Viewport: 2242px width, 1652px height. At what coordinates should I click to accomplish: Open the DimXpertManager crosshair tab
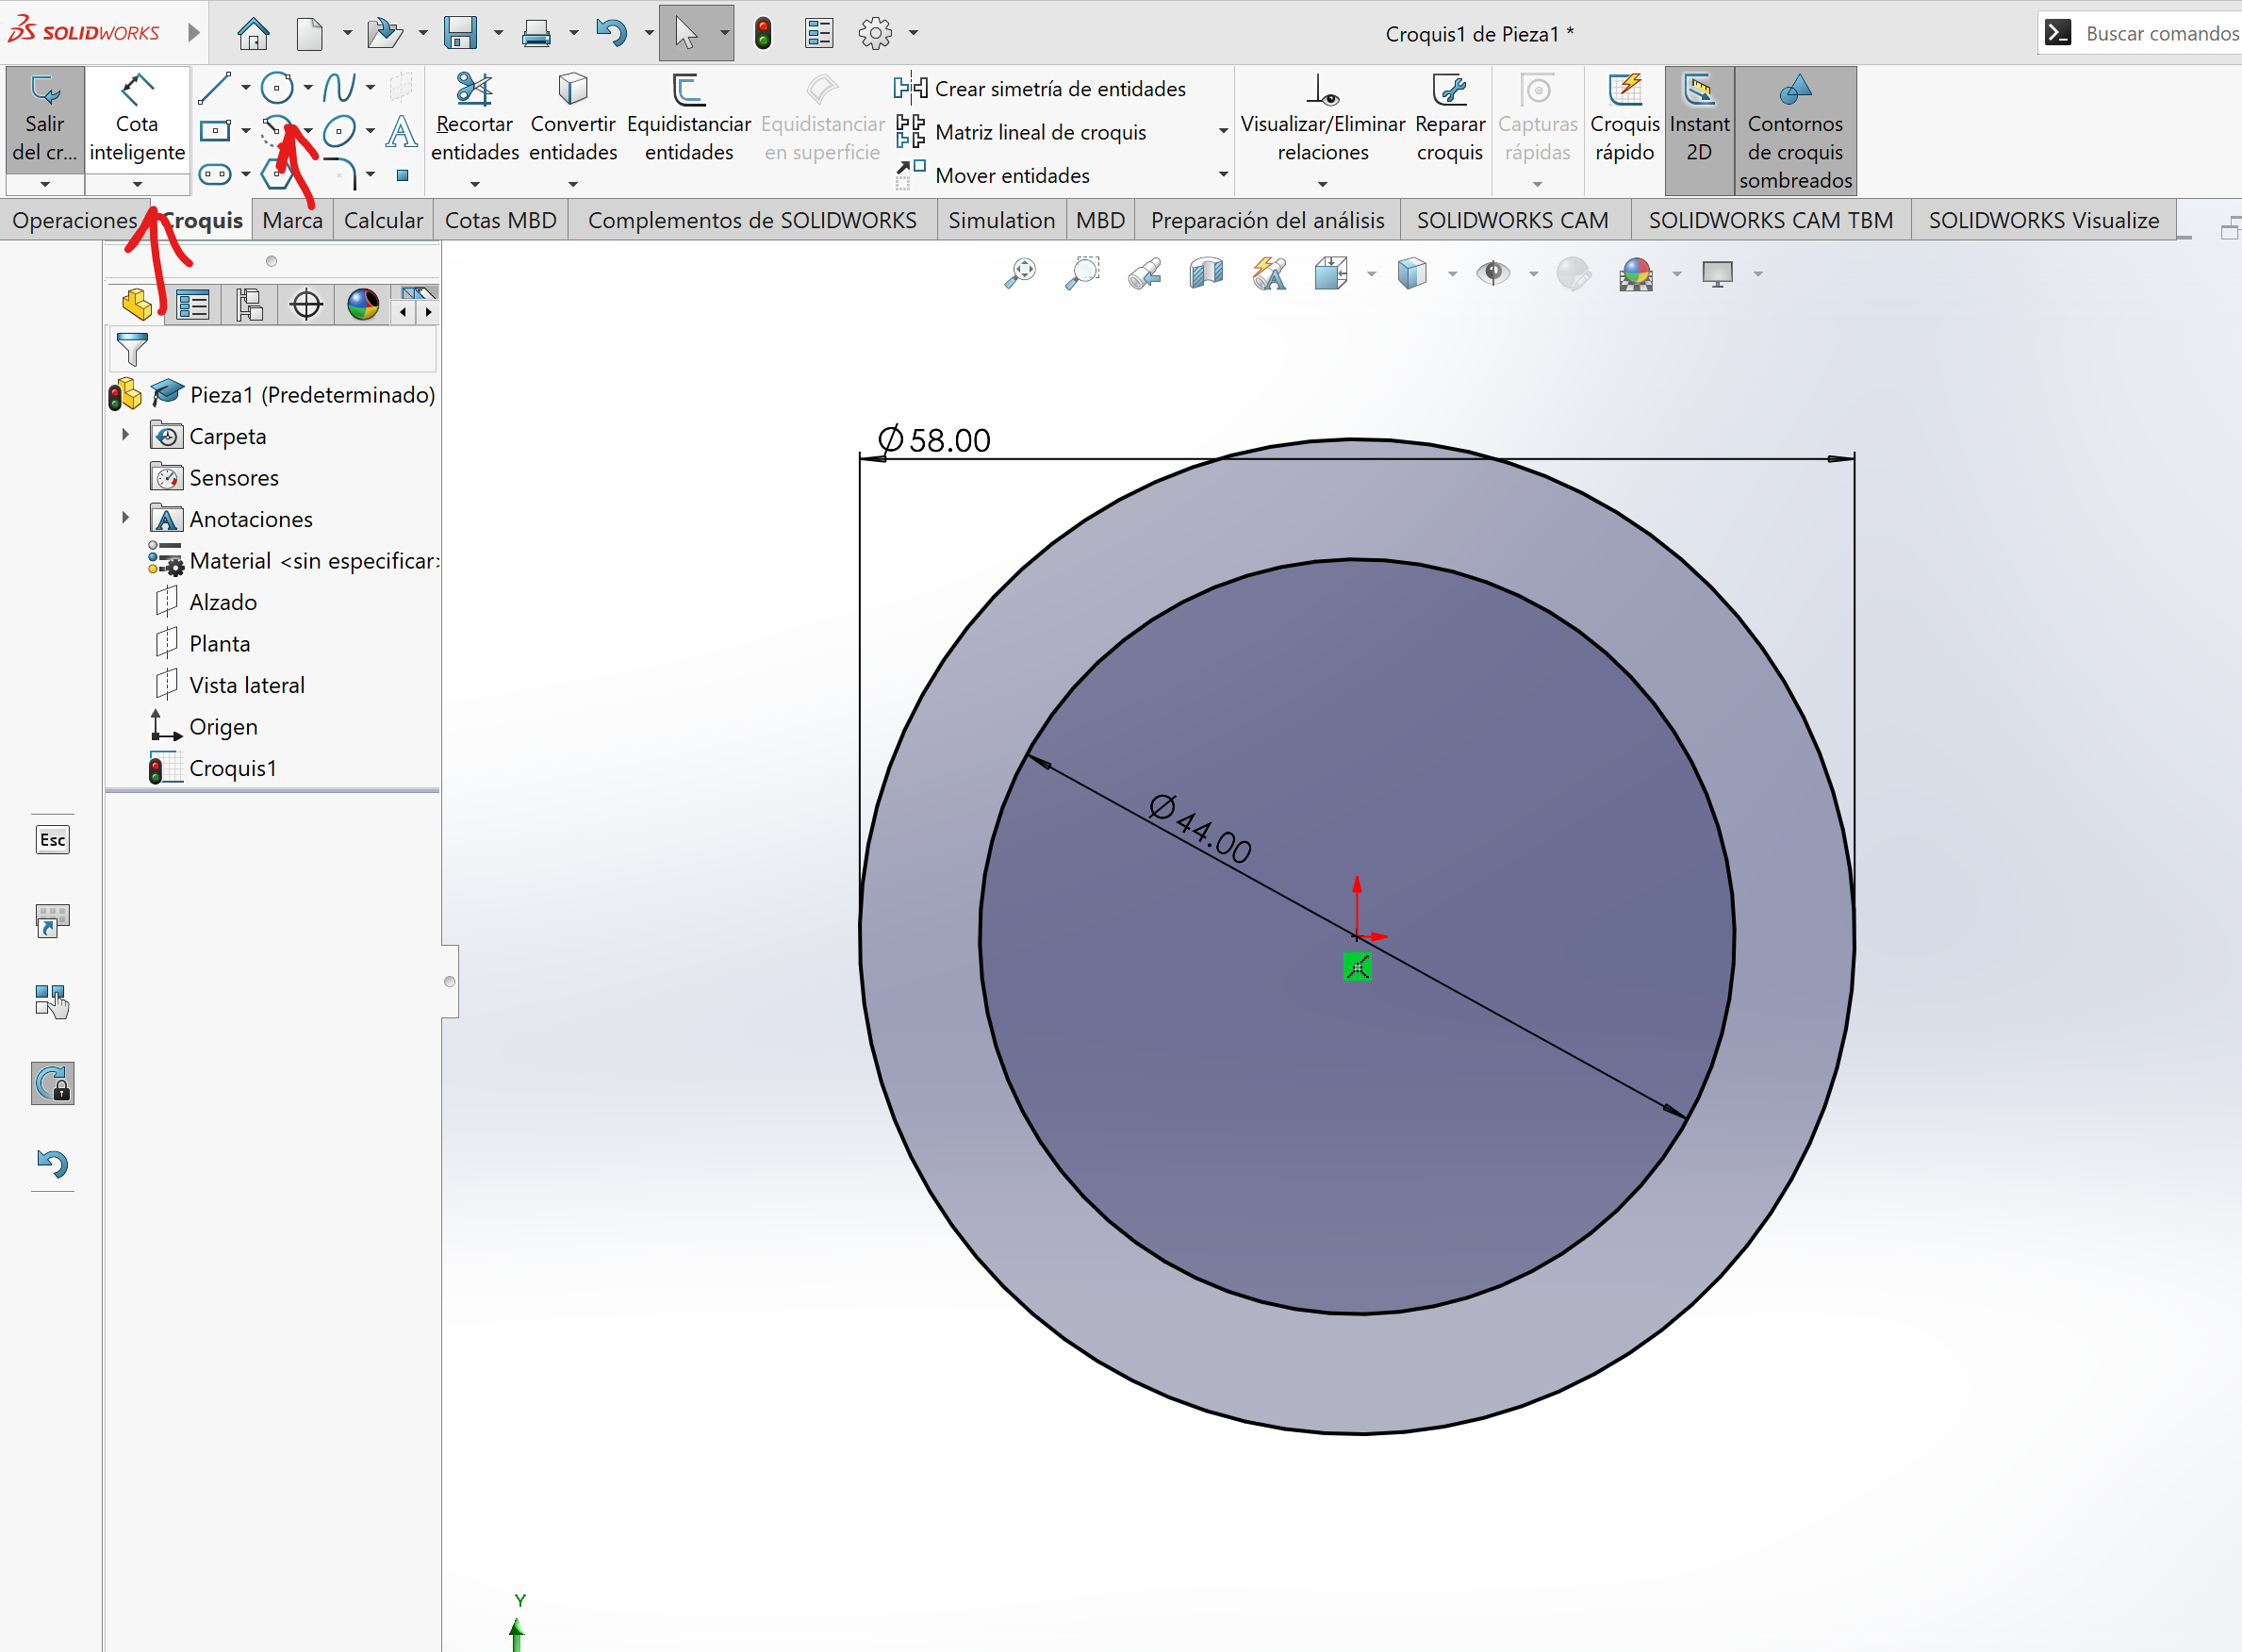306,305
